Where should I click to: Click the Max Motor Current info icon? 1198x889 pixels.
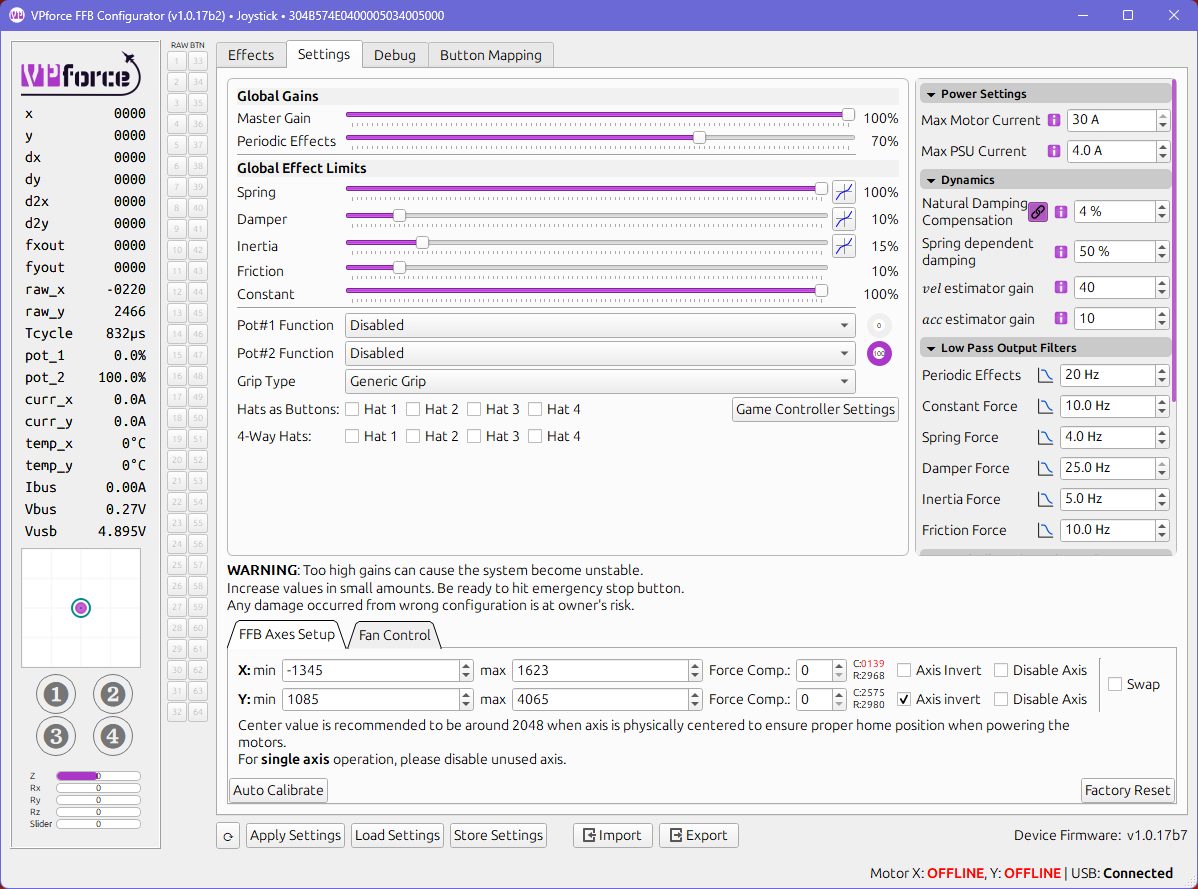click(1054, 120)
